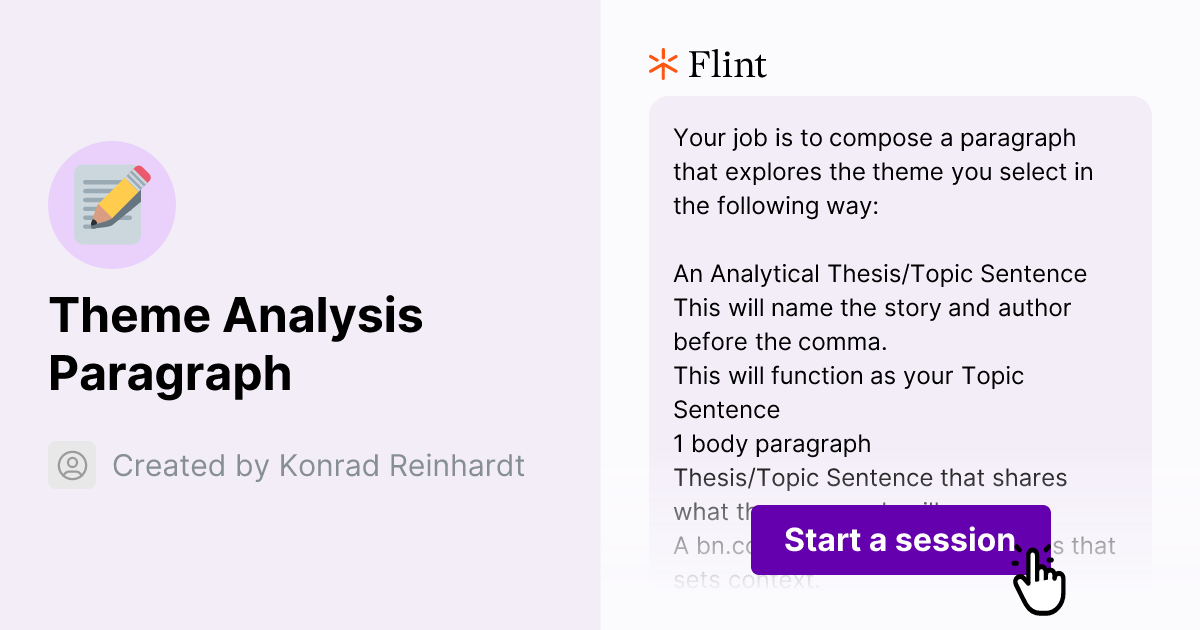Click the Analytical Thesis/Topic Sentence line
1200x630 pixels.
[879, 273]
